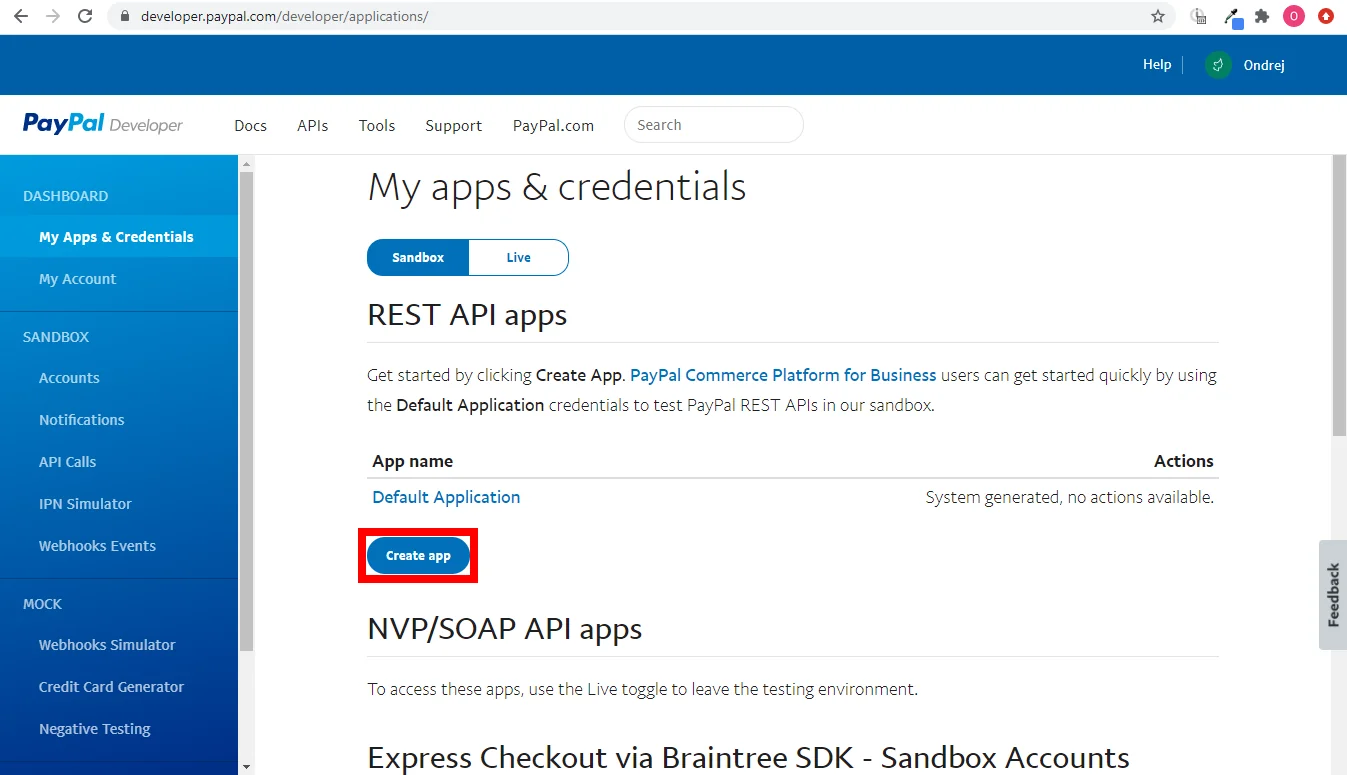Image resolution: width=1347 pixels, height=775 pixels.
Task: Open PayPal Commerce Platform for Business link
Action: point(783,376)
